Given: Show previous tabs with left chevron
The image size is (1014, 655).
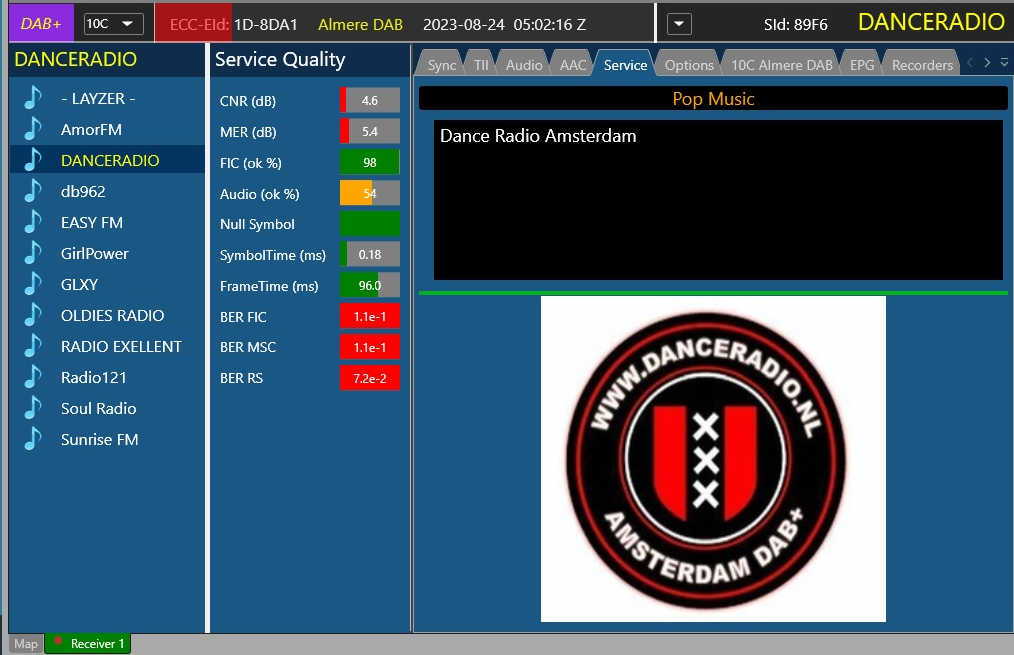Looking at the screenshot, I should pyautogui.click(x=970, y=63).
